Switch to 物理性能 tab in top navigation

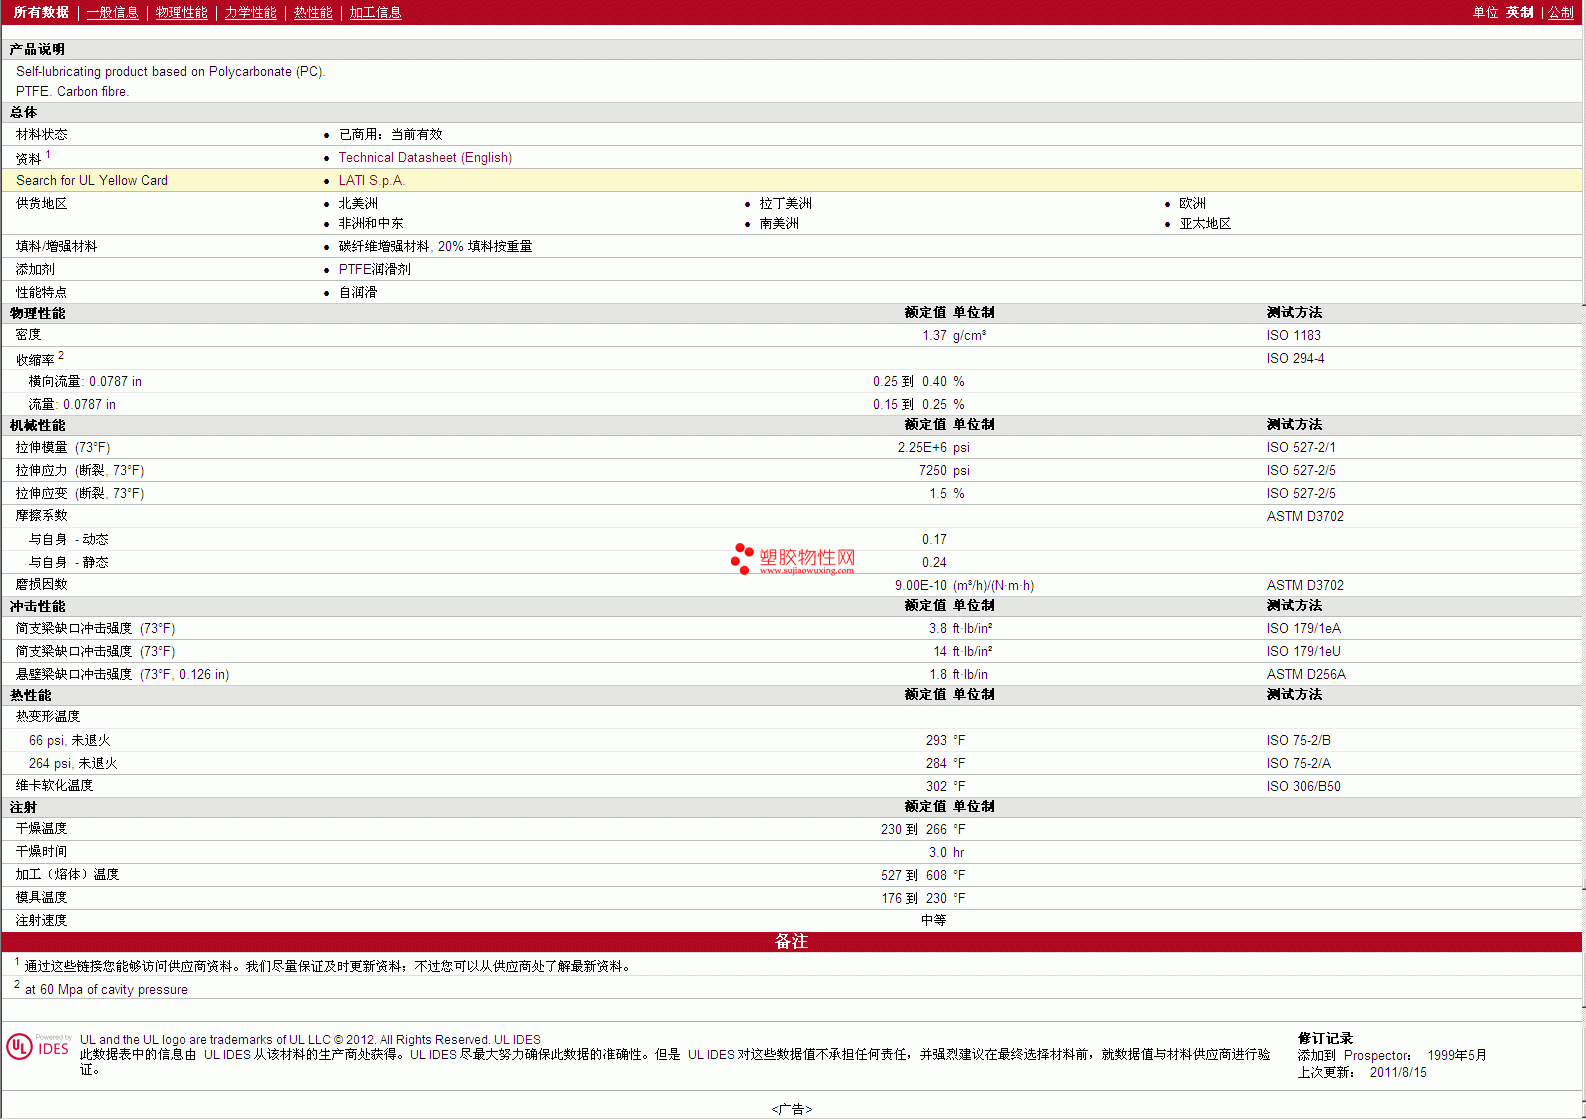[x=181, y=13]
